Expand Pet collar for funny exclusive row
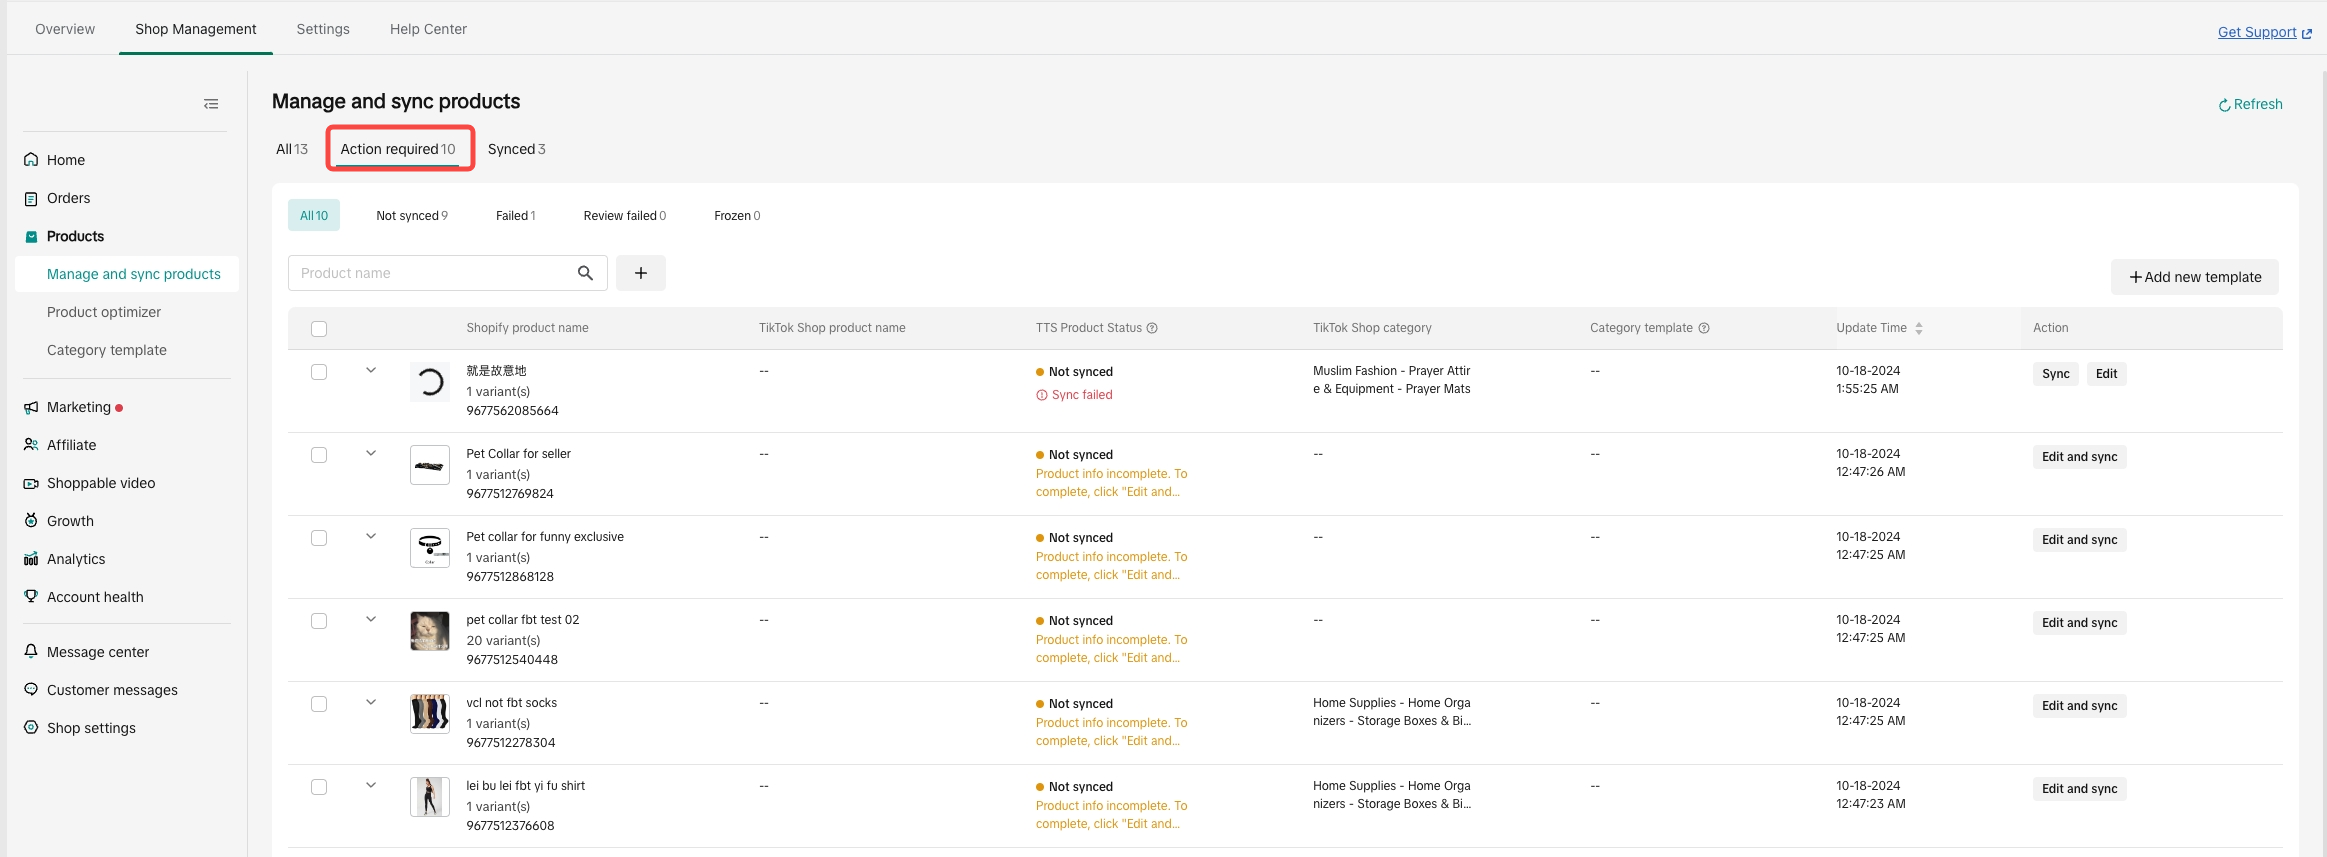 coord(371,536)
